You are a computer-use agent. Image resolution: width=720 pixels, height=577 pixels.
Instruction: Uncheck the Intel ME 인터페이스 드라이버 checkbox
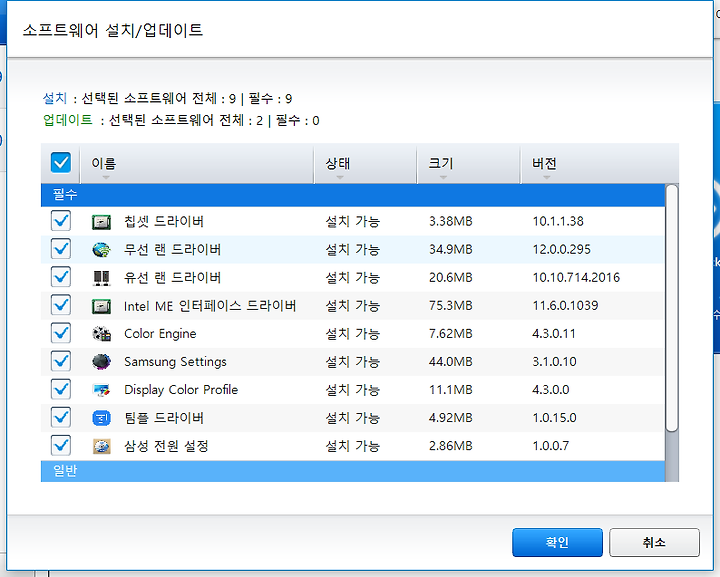coord(61,305)
